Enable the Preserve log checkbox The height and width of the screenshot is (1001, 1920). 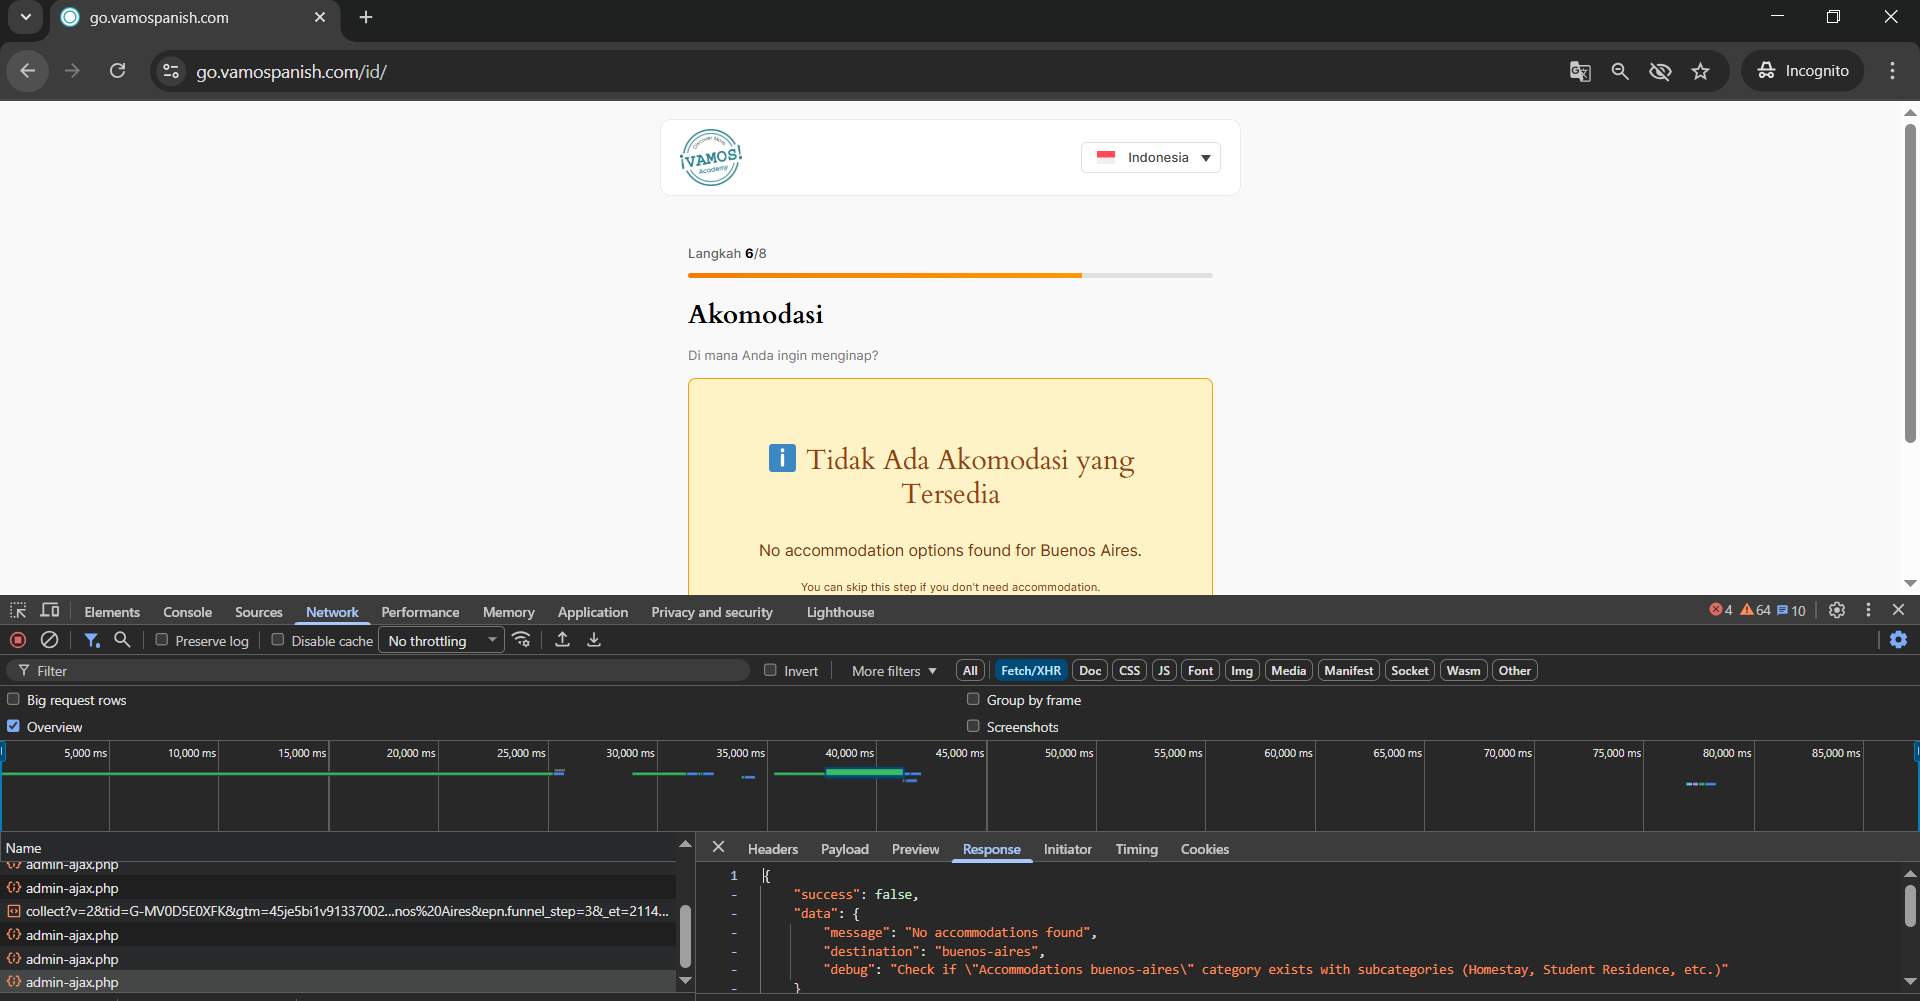(162, 640)
